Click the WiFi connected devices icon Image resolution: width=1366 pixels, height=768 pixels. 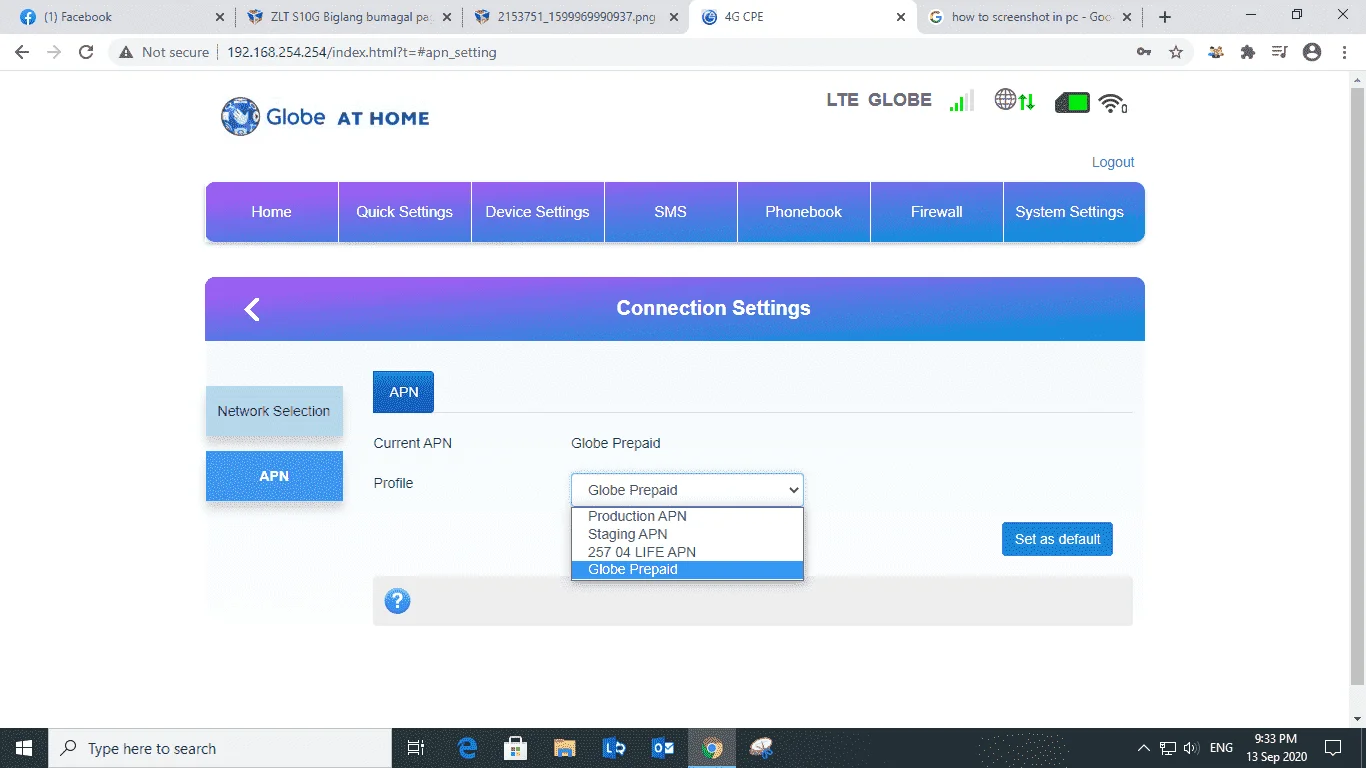[1112, 102]
